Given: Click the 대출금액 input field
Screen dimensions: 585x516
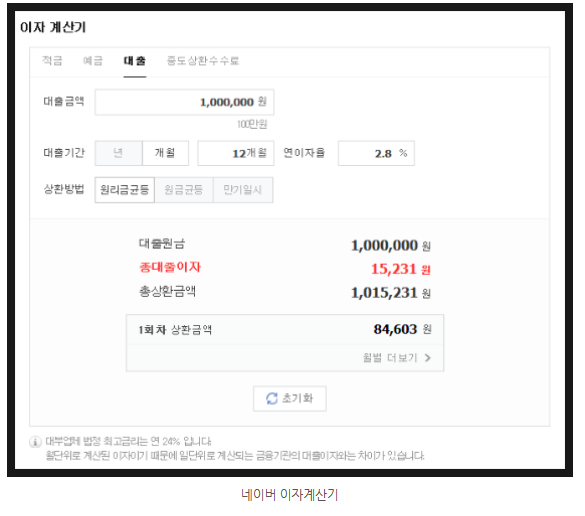Looking at the screenshot, I should pos(184,102).
